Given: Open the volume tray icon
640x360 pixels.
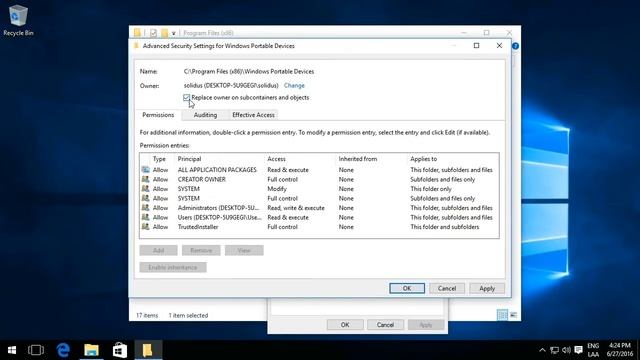Looking at the screenshot, I should [x=566, y=350].
